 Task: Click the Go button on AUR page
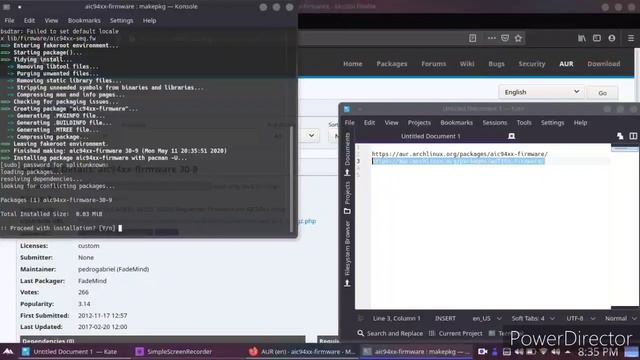[x=602, y=93]
